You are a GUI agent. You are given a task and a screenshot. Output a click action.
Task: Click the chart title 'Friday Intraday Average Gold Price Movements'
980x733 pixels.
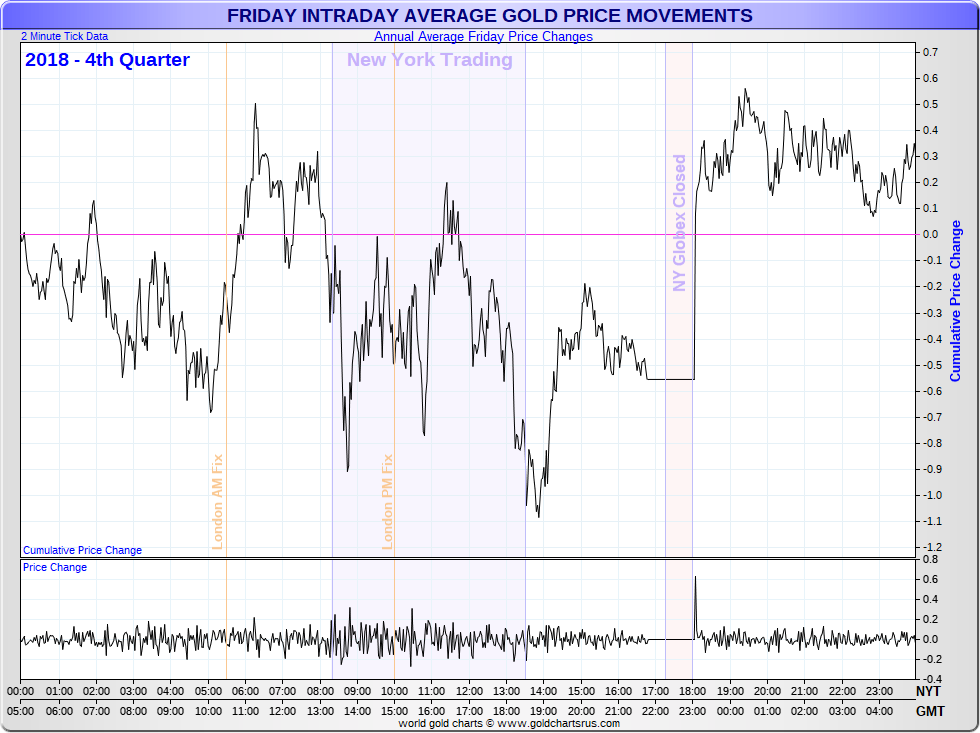(489, 15)
